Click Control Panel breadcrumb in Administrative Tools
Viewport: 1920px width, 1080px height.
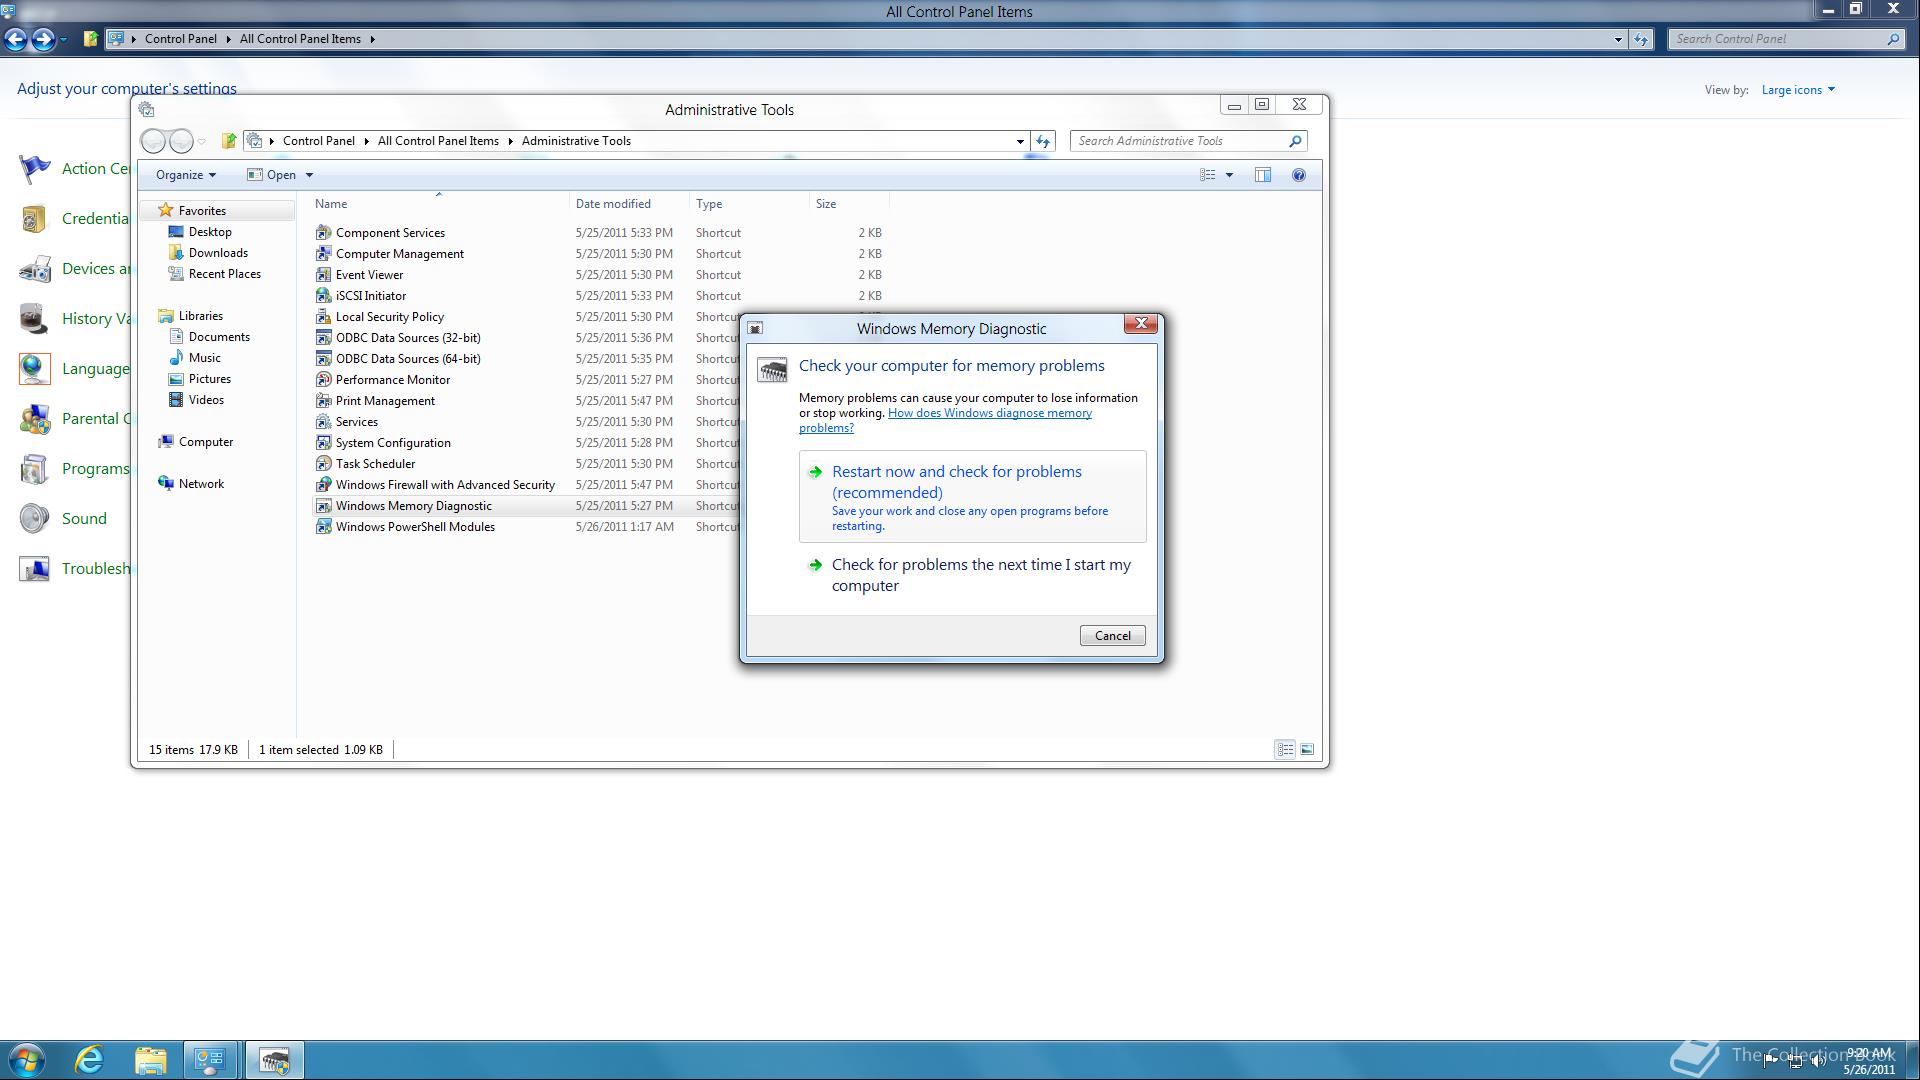[x=318, y=141]
